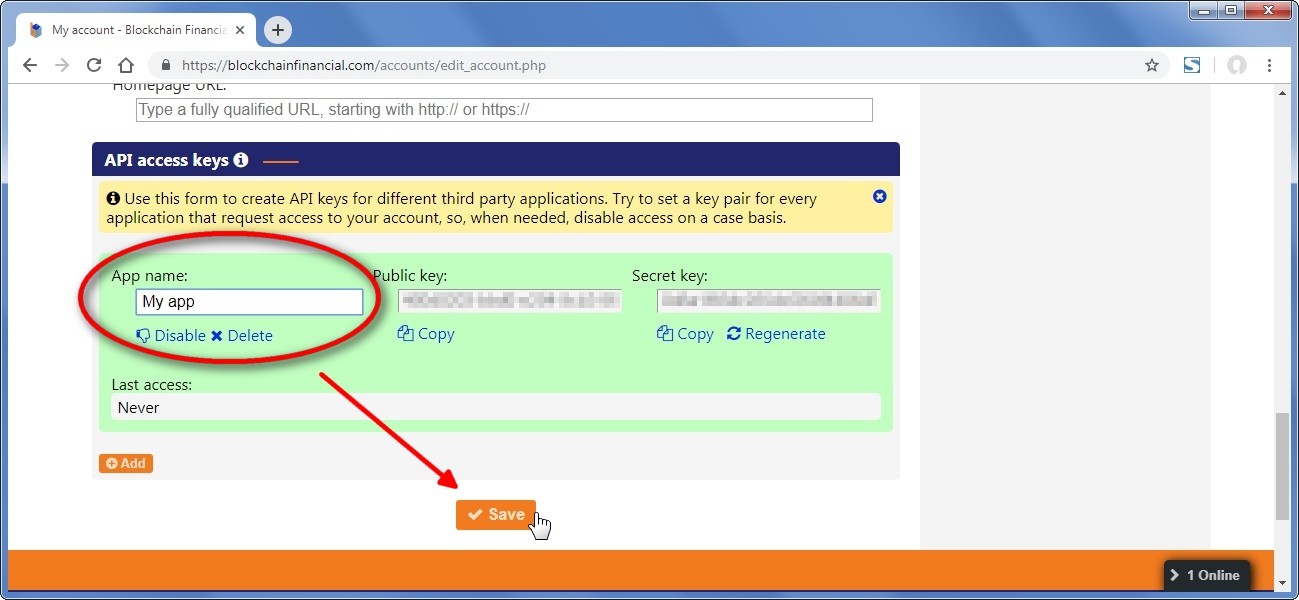Click the page vertical scrollbar thumb
The image size is (1299, 600).
(x=1282, y=465)
